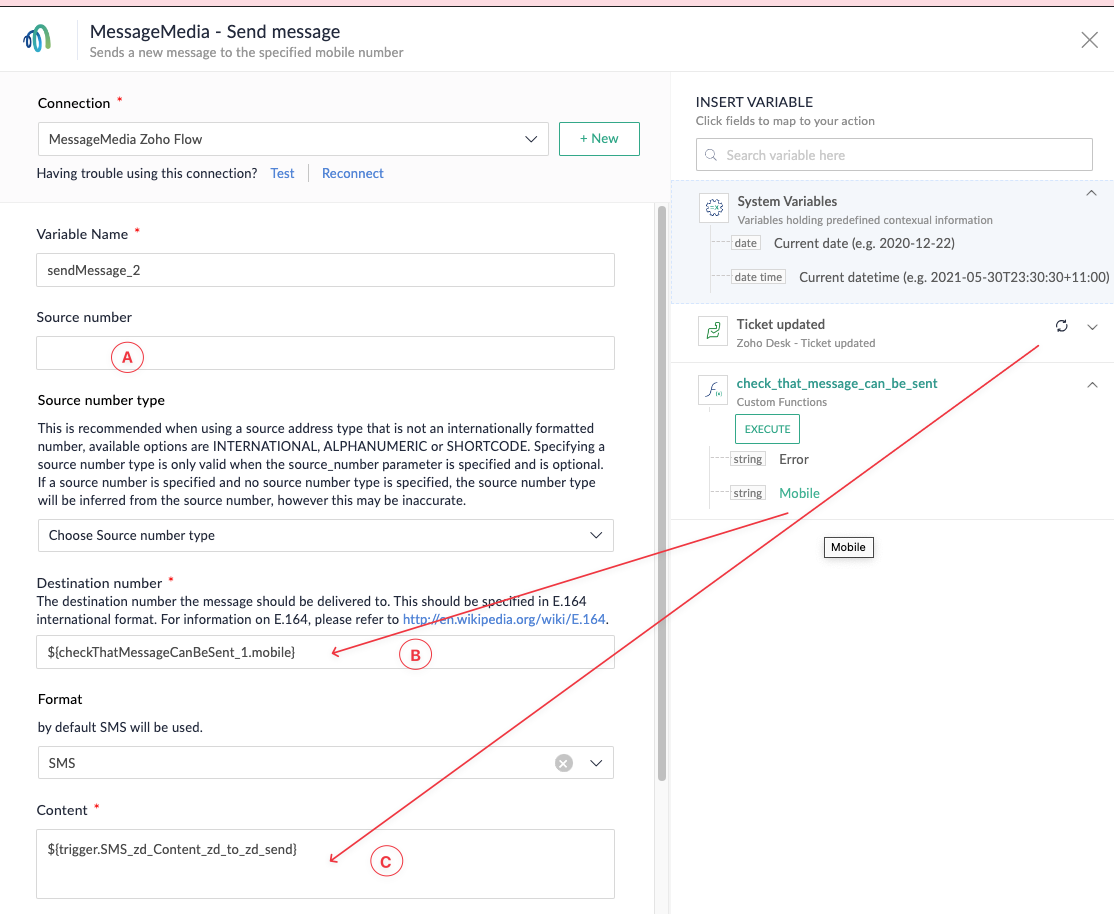Click check_that_message_can_be_sent title

point(837,383)
